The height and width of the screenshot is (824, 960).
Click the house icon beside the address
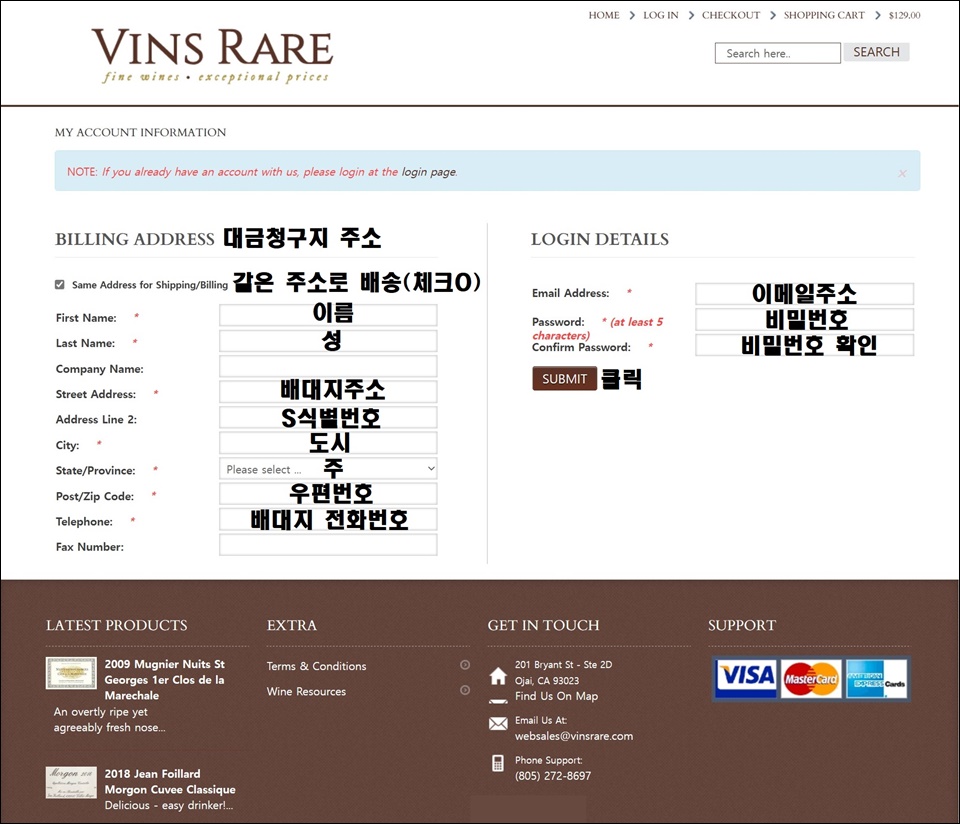(498, 676)
